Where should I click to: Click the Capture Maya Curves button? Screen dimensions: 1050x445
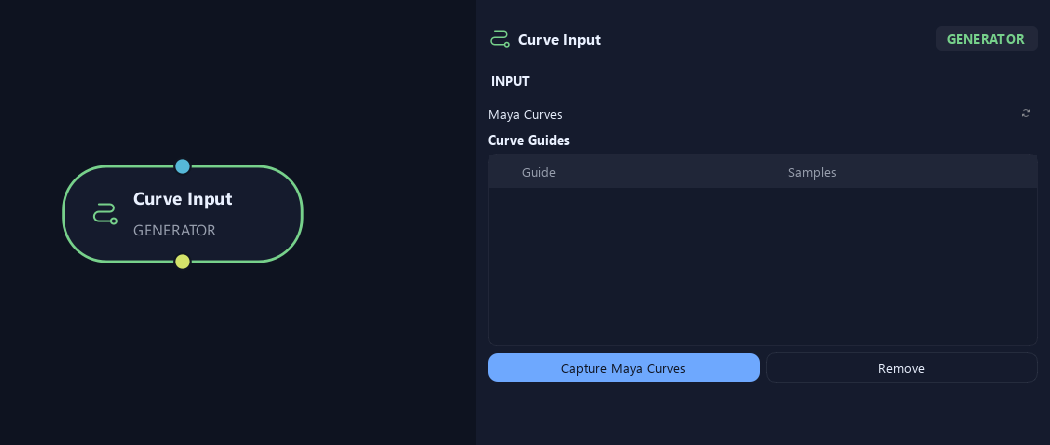[623, 368]
